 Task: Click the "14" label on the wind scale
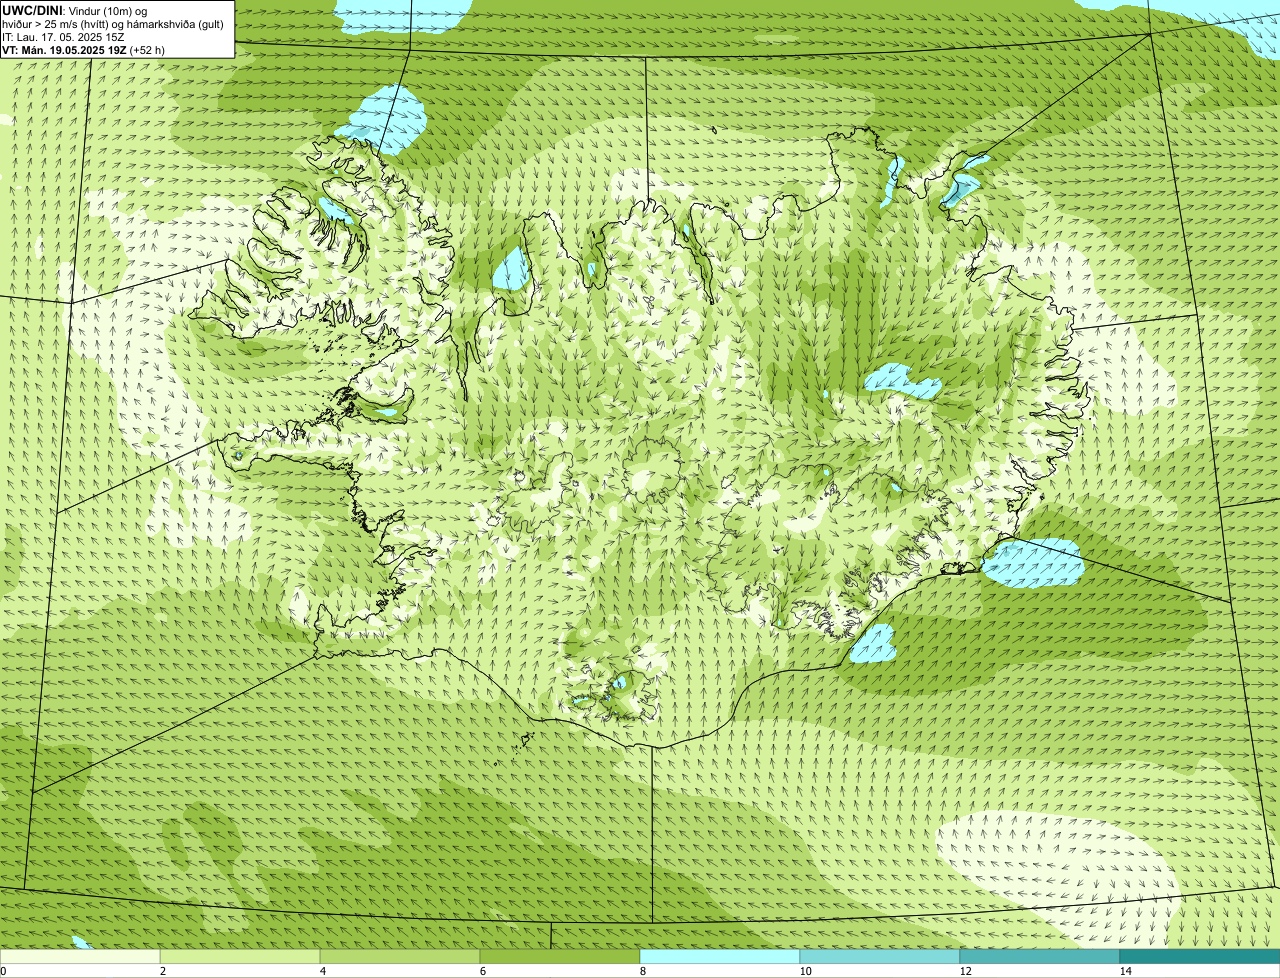pos(1125,971)
